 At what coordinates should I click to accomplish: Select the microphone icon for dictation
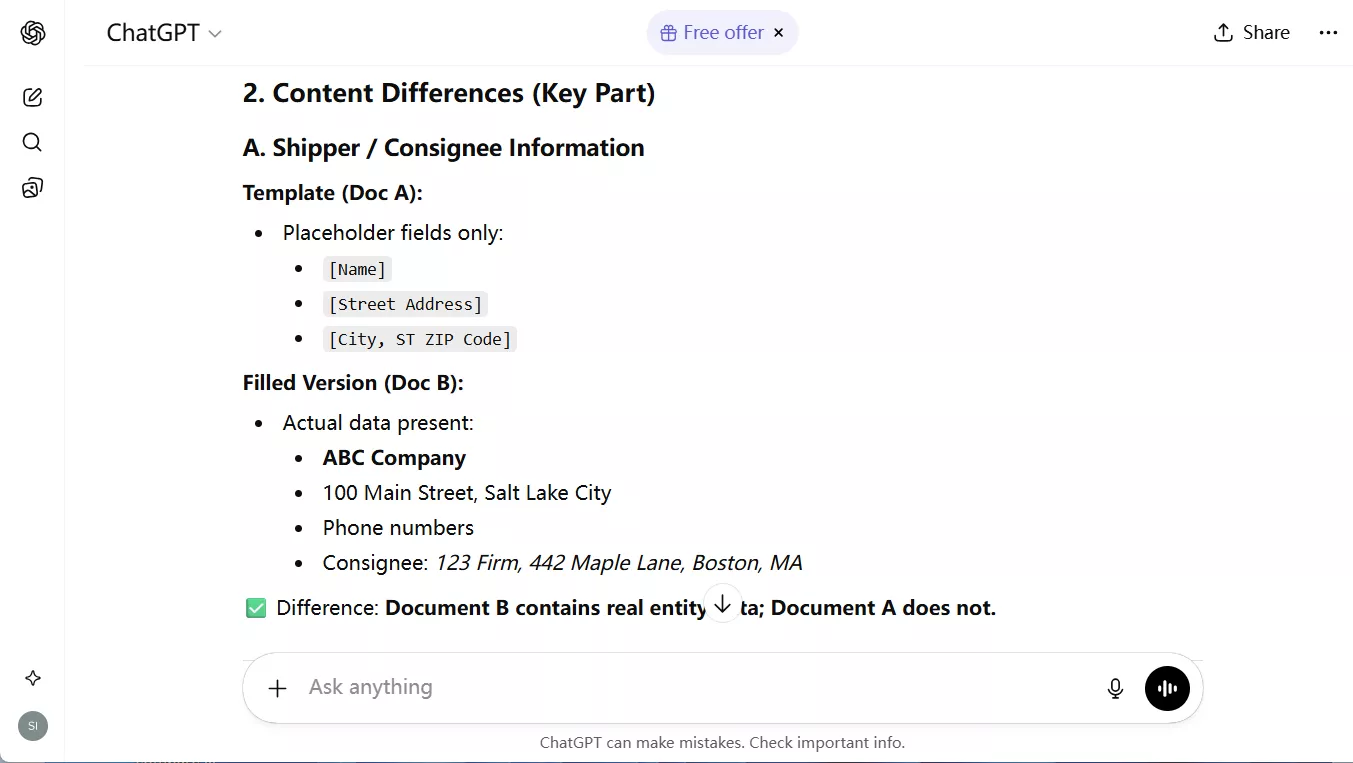click(x=1115, y=688)
